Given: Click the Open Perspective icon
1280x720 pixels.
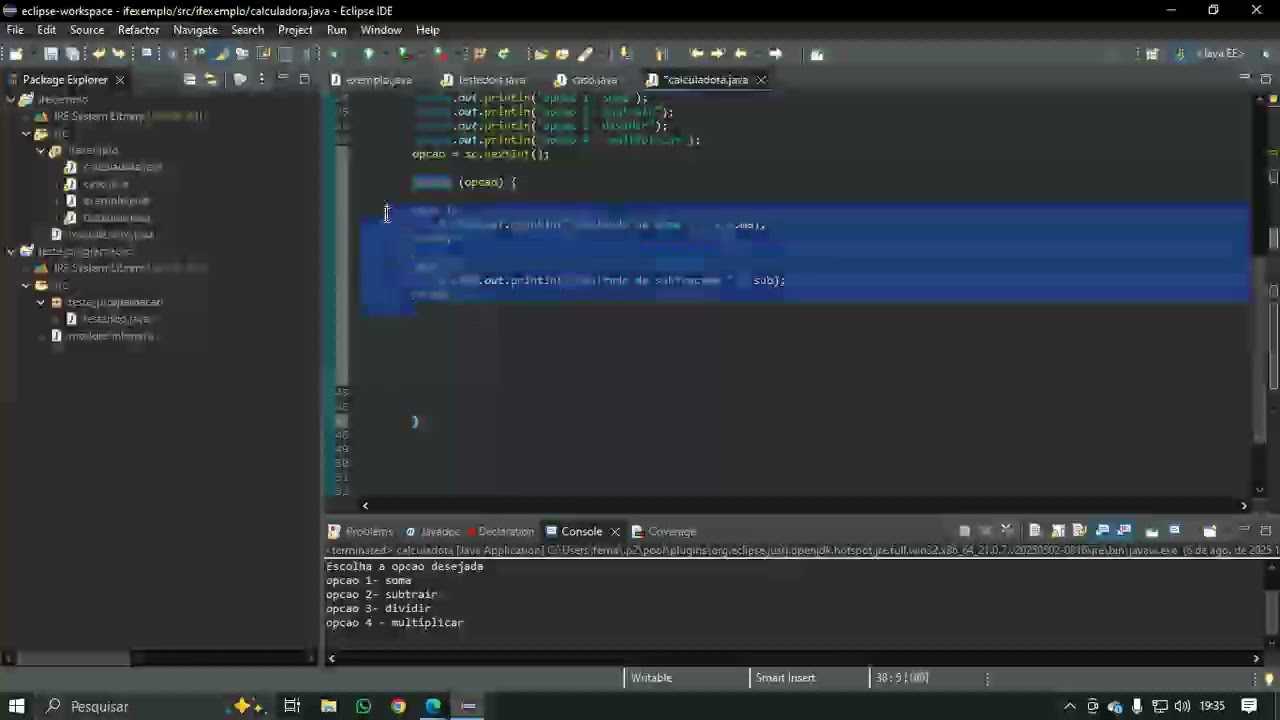Looking at the screenshot, I should click(1152, 54).
